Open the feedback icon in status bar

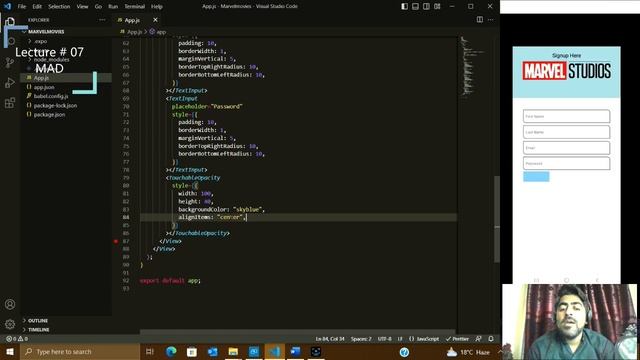point(478,339)
